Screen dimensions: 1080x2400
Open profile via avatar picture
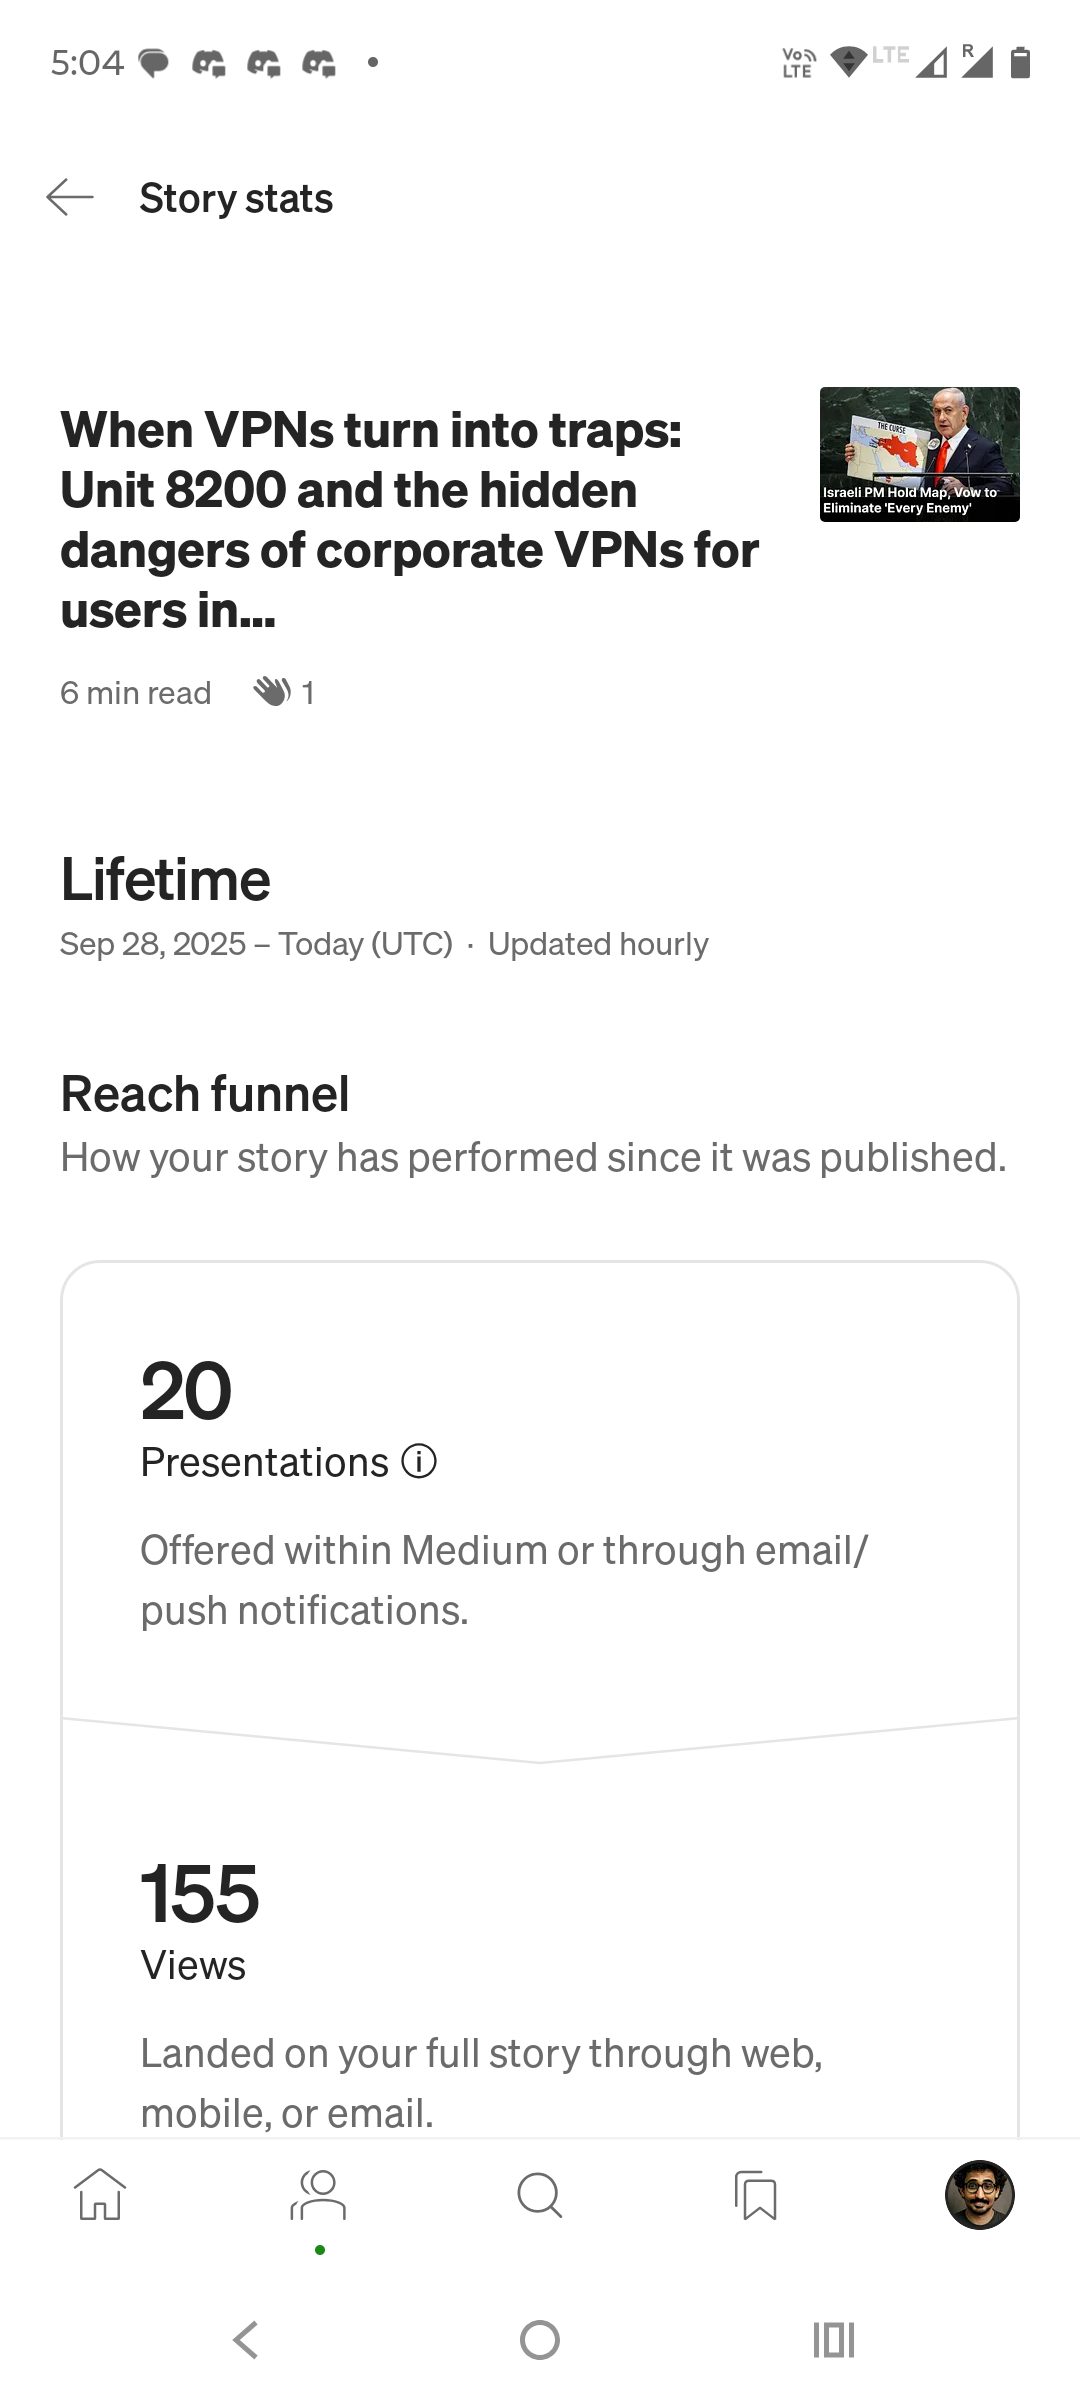[979, 2195]
